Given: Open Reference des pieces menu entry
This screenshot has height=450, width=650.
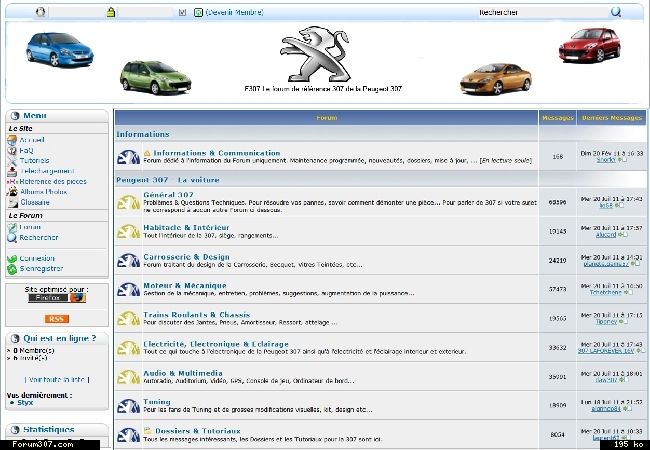Looking at the screenshot, I should [x=53, y=181].
